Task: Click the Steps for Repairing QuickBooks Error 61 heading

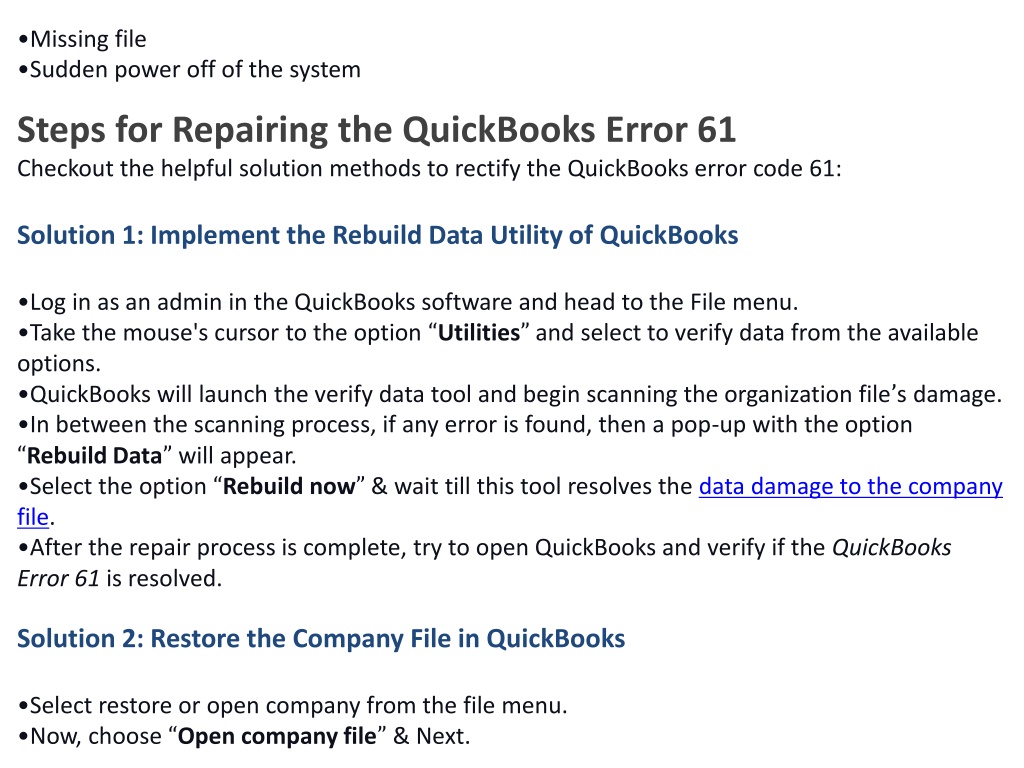Action: pos(377,129)
